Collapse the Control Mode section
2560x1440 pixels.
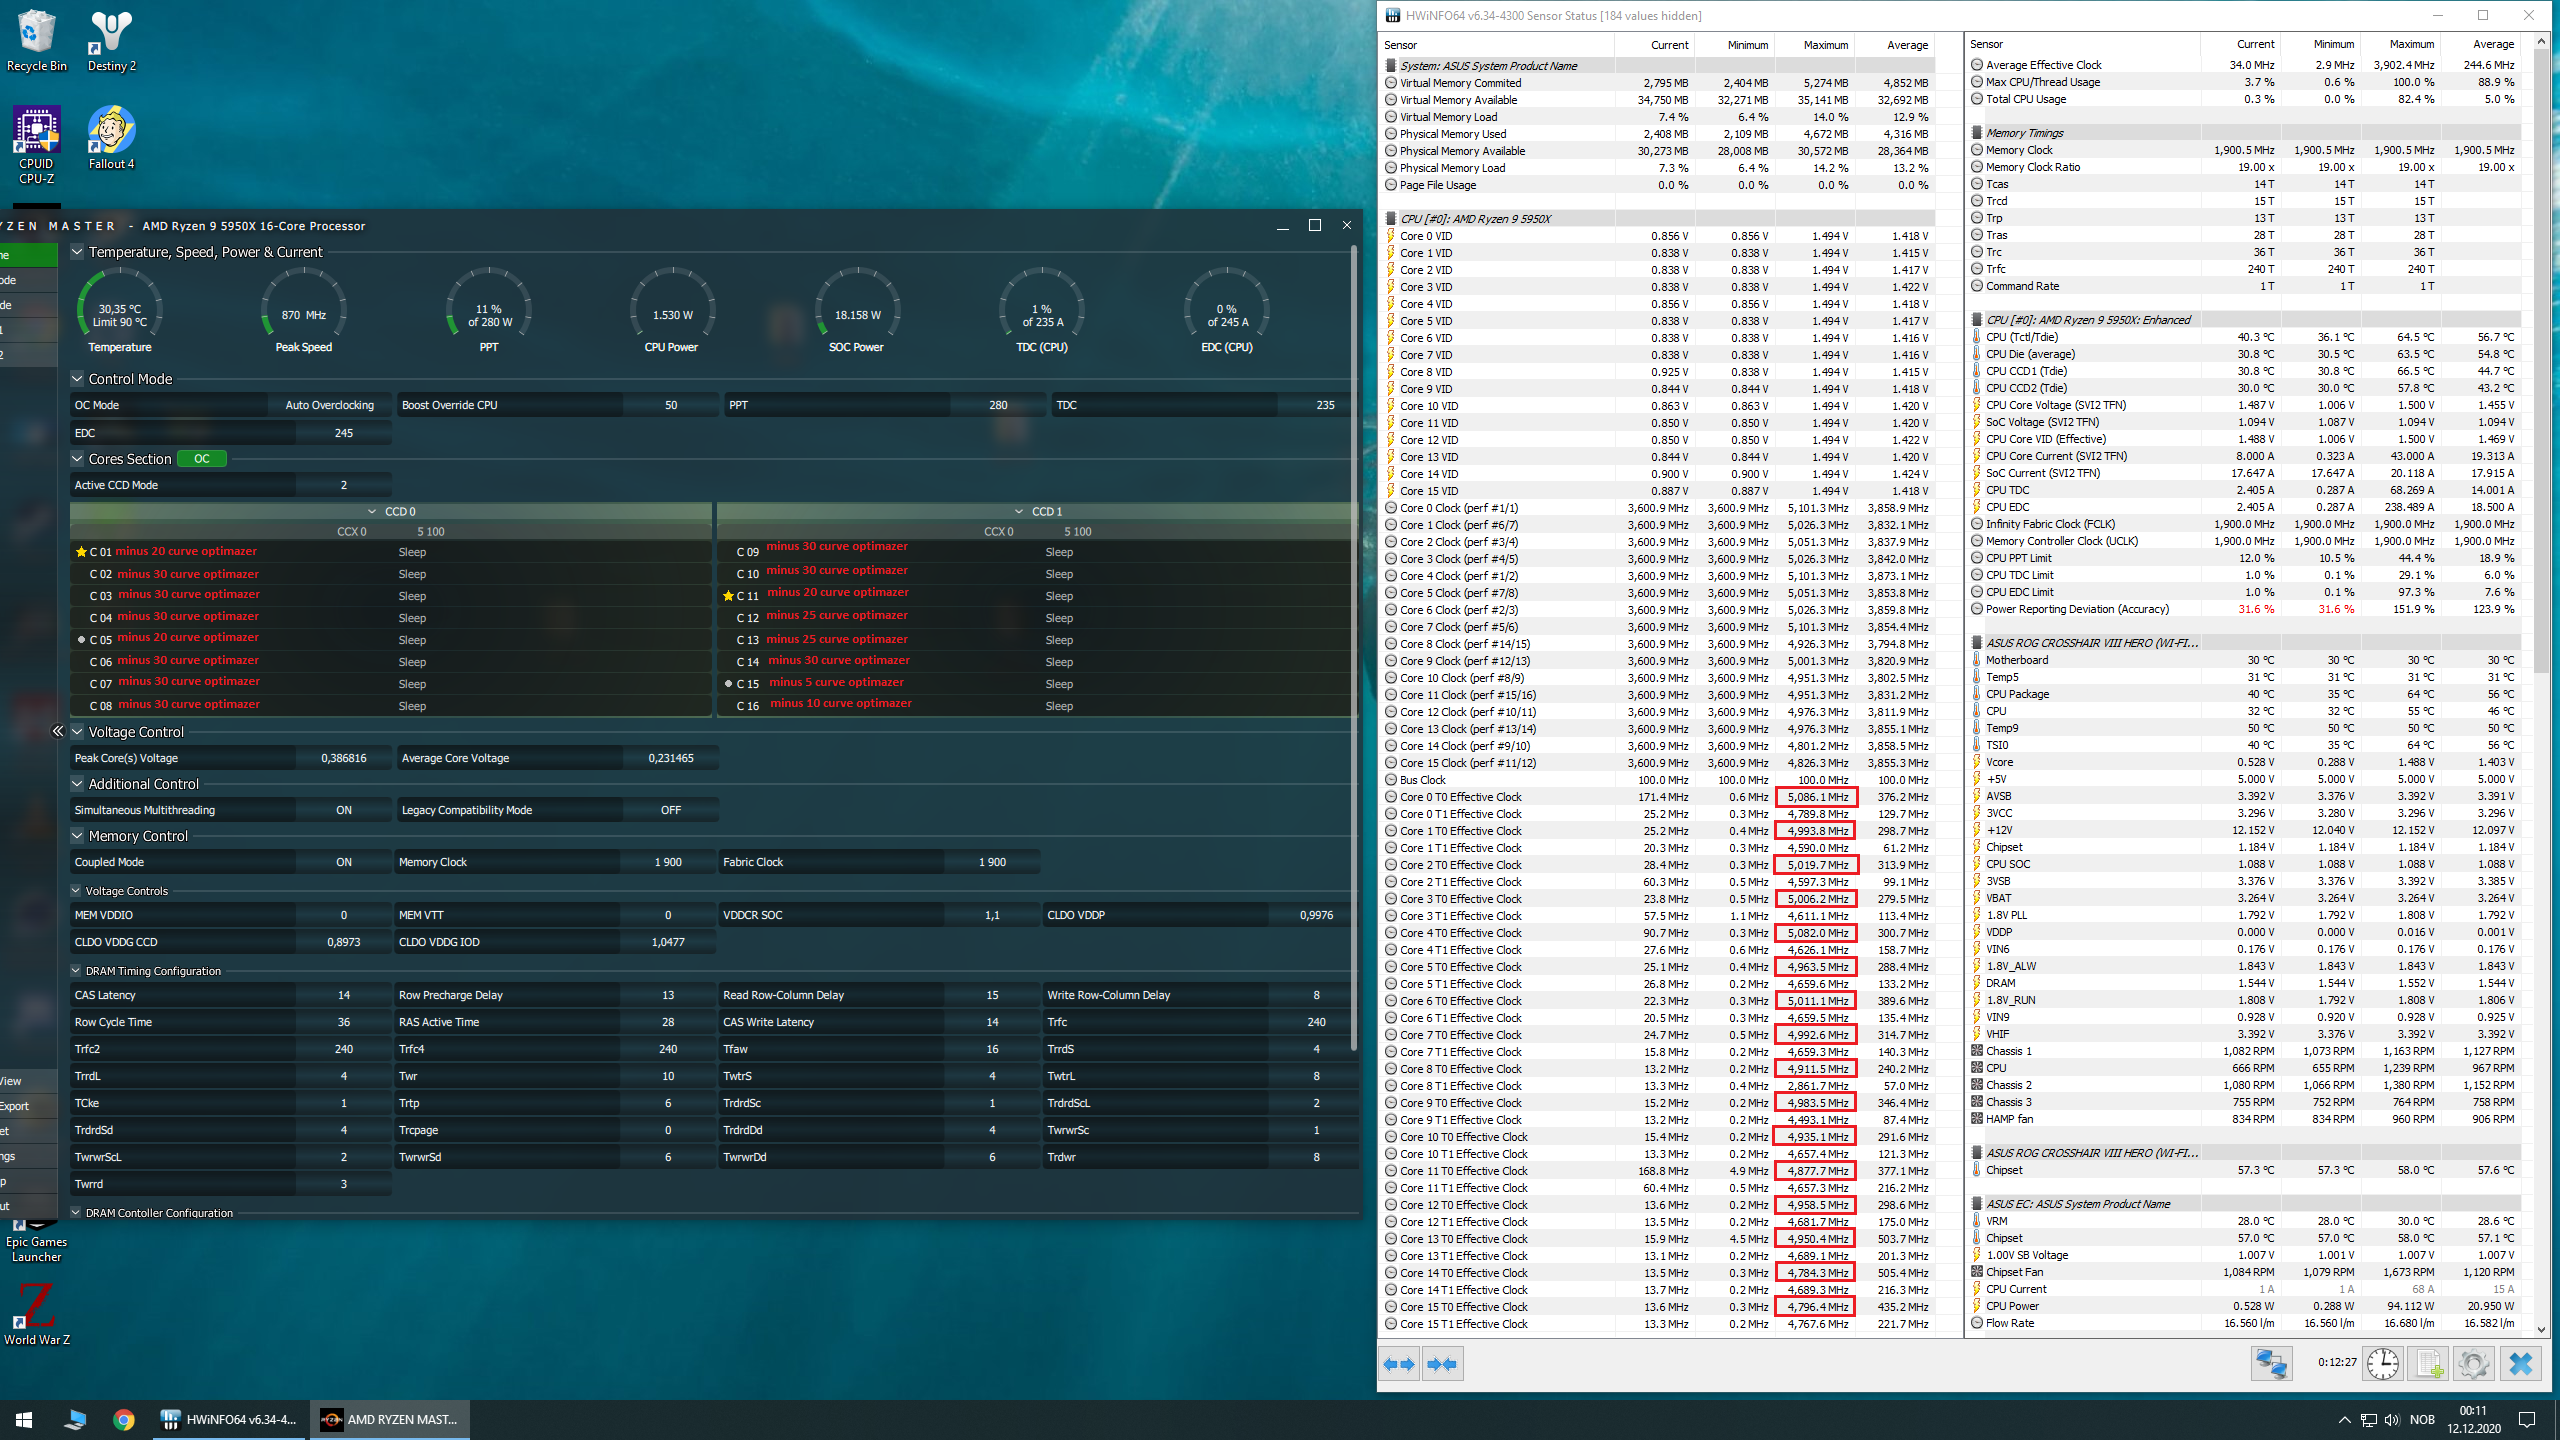coord(77,379)
